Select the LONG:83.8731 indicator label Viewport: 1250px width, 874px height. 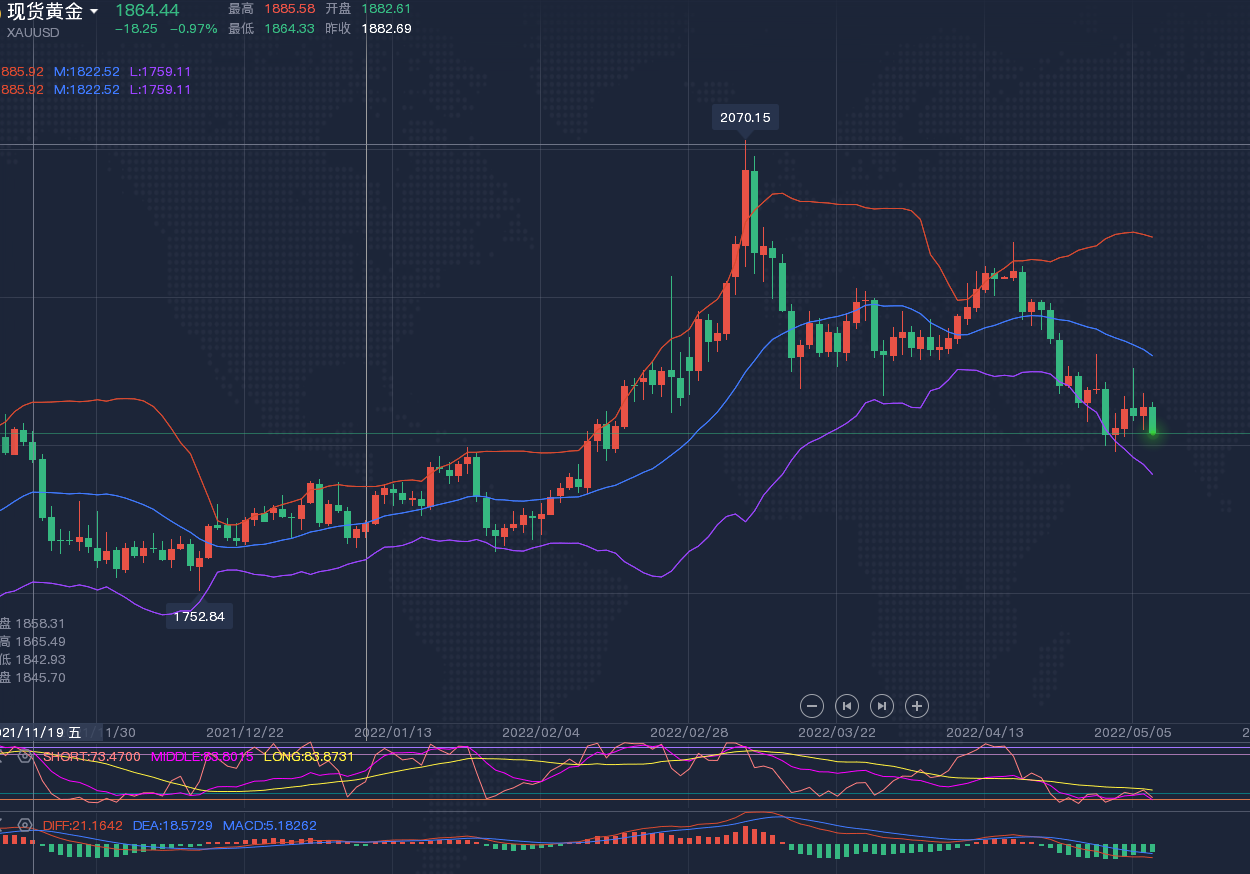308,757
